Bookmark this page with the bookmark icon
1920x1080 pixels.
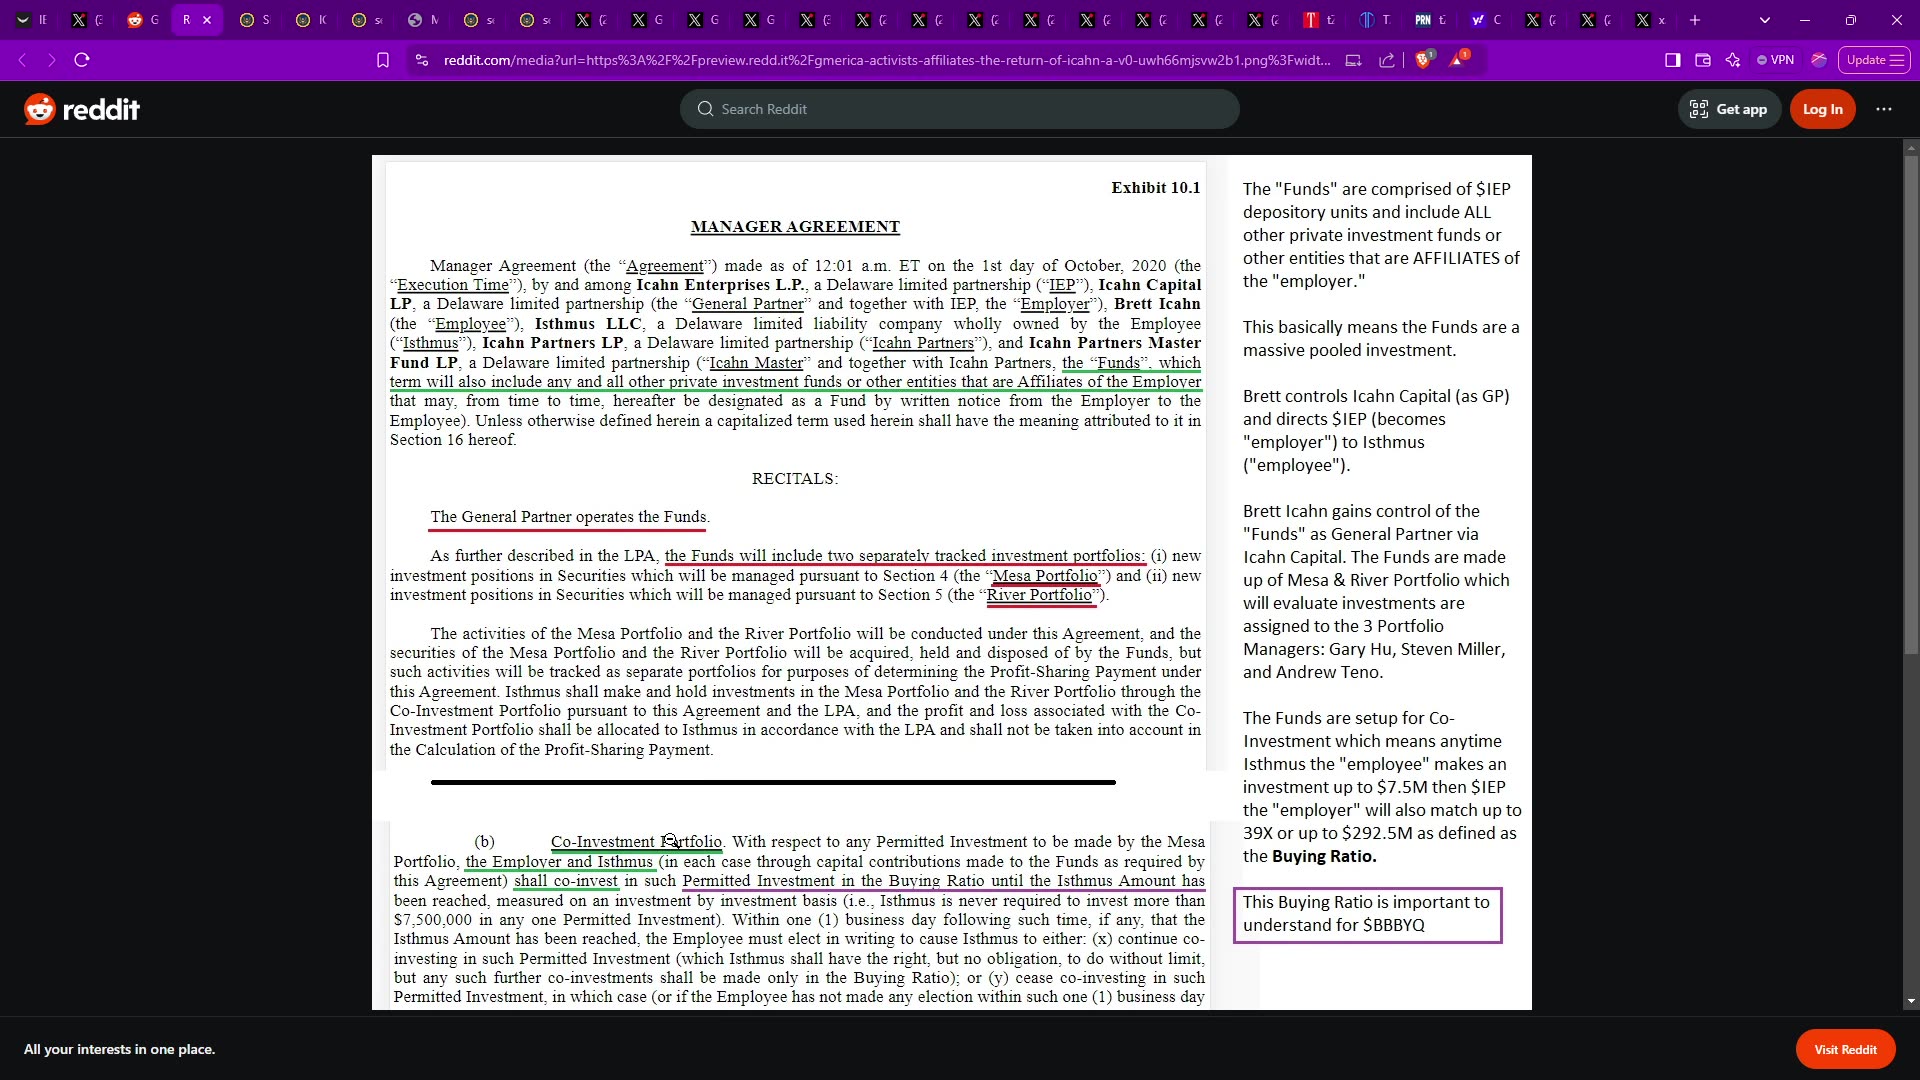point(383,60)
